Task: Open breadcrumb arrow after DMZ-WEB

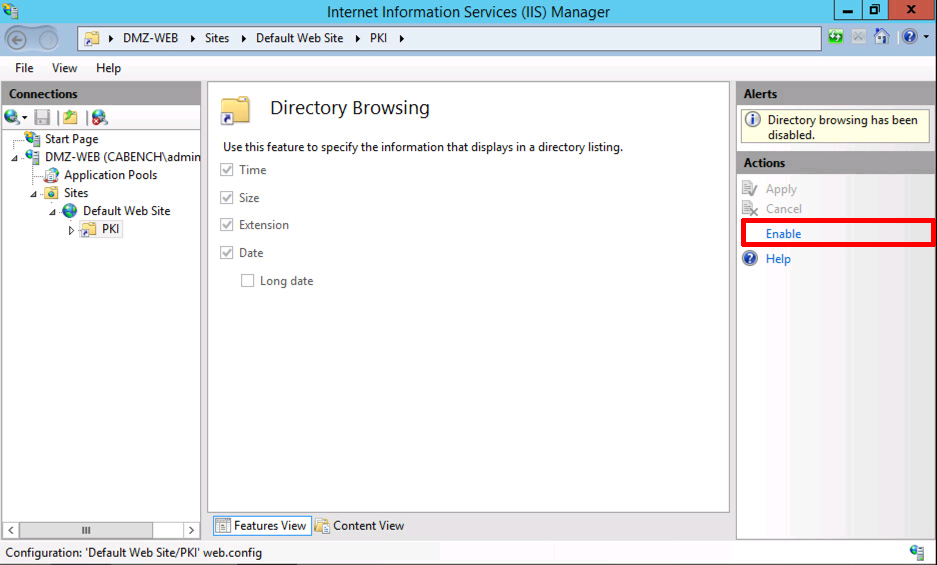Action: [192, 38]
